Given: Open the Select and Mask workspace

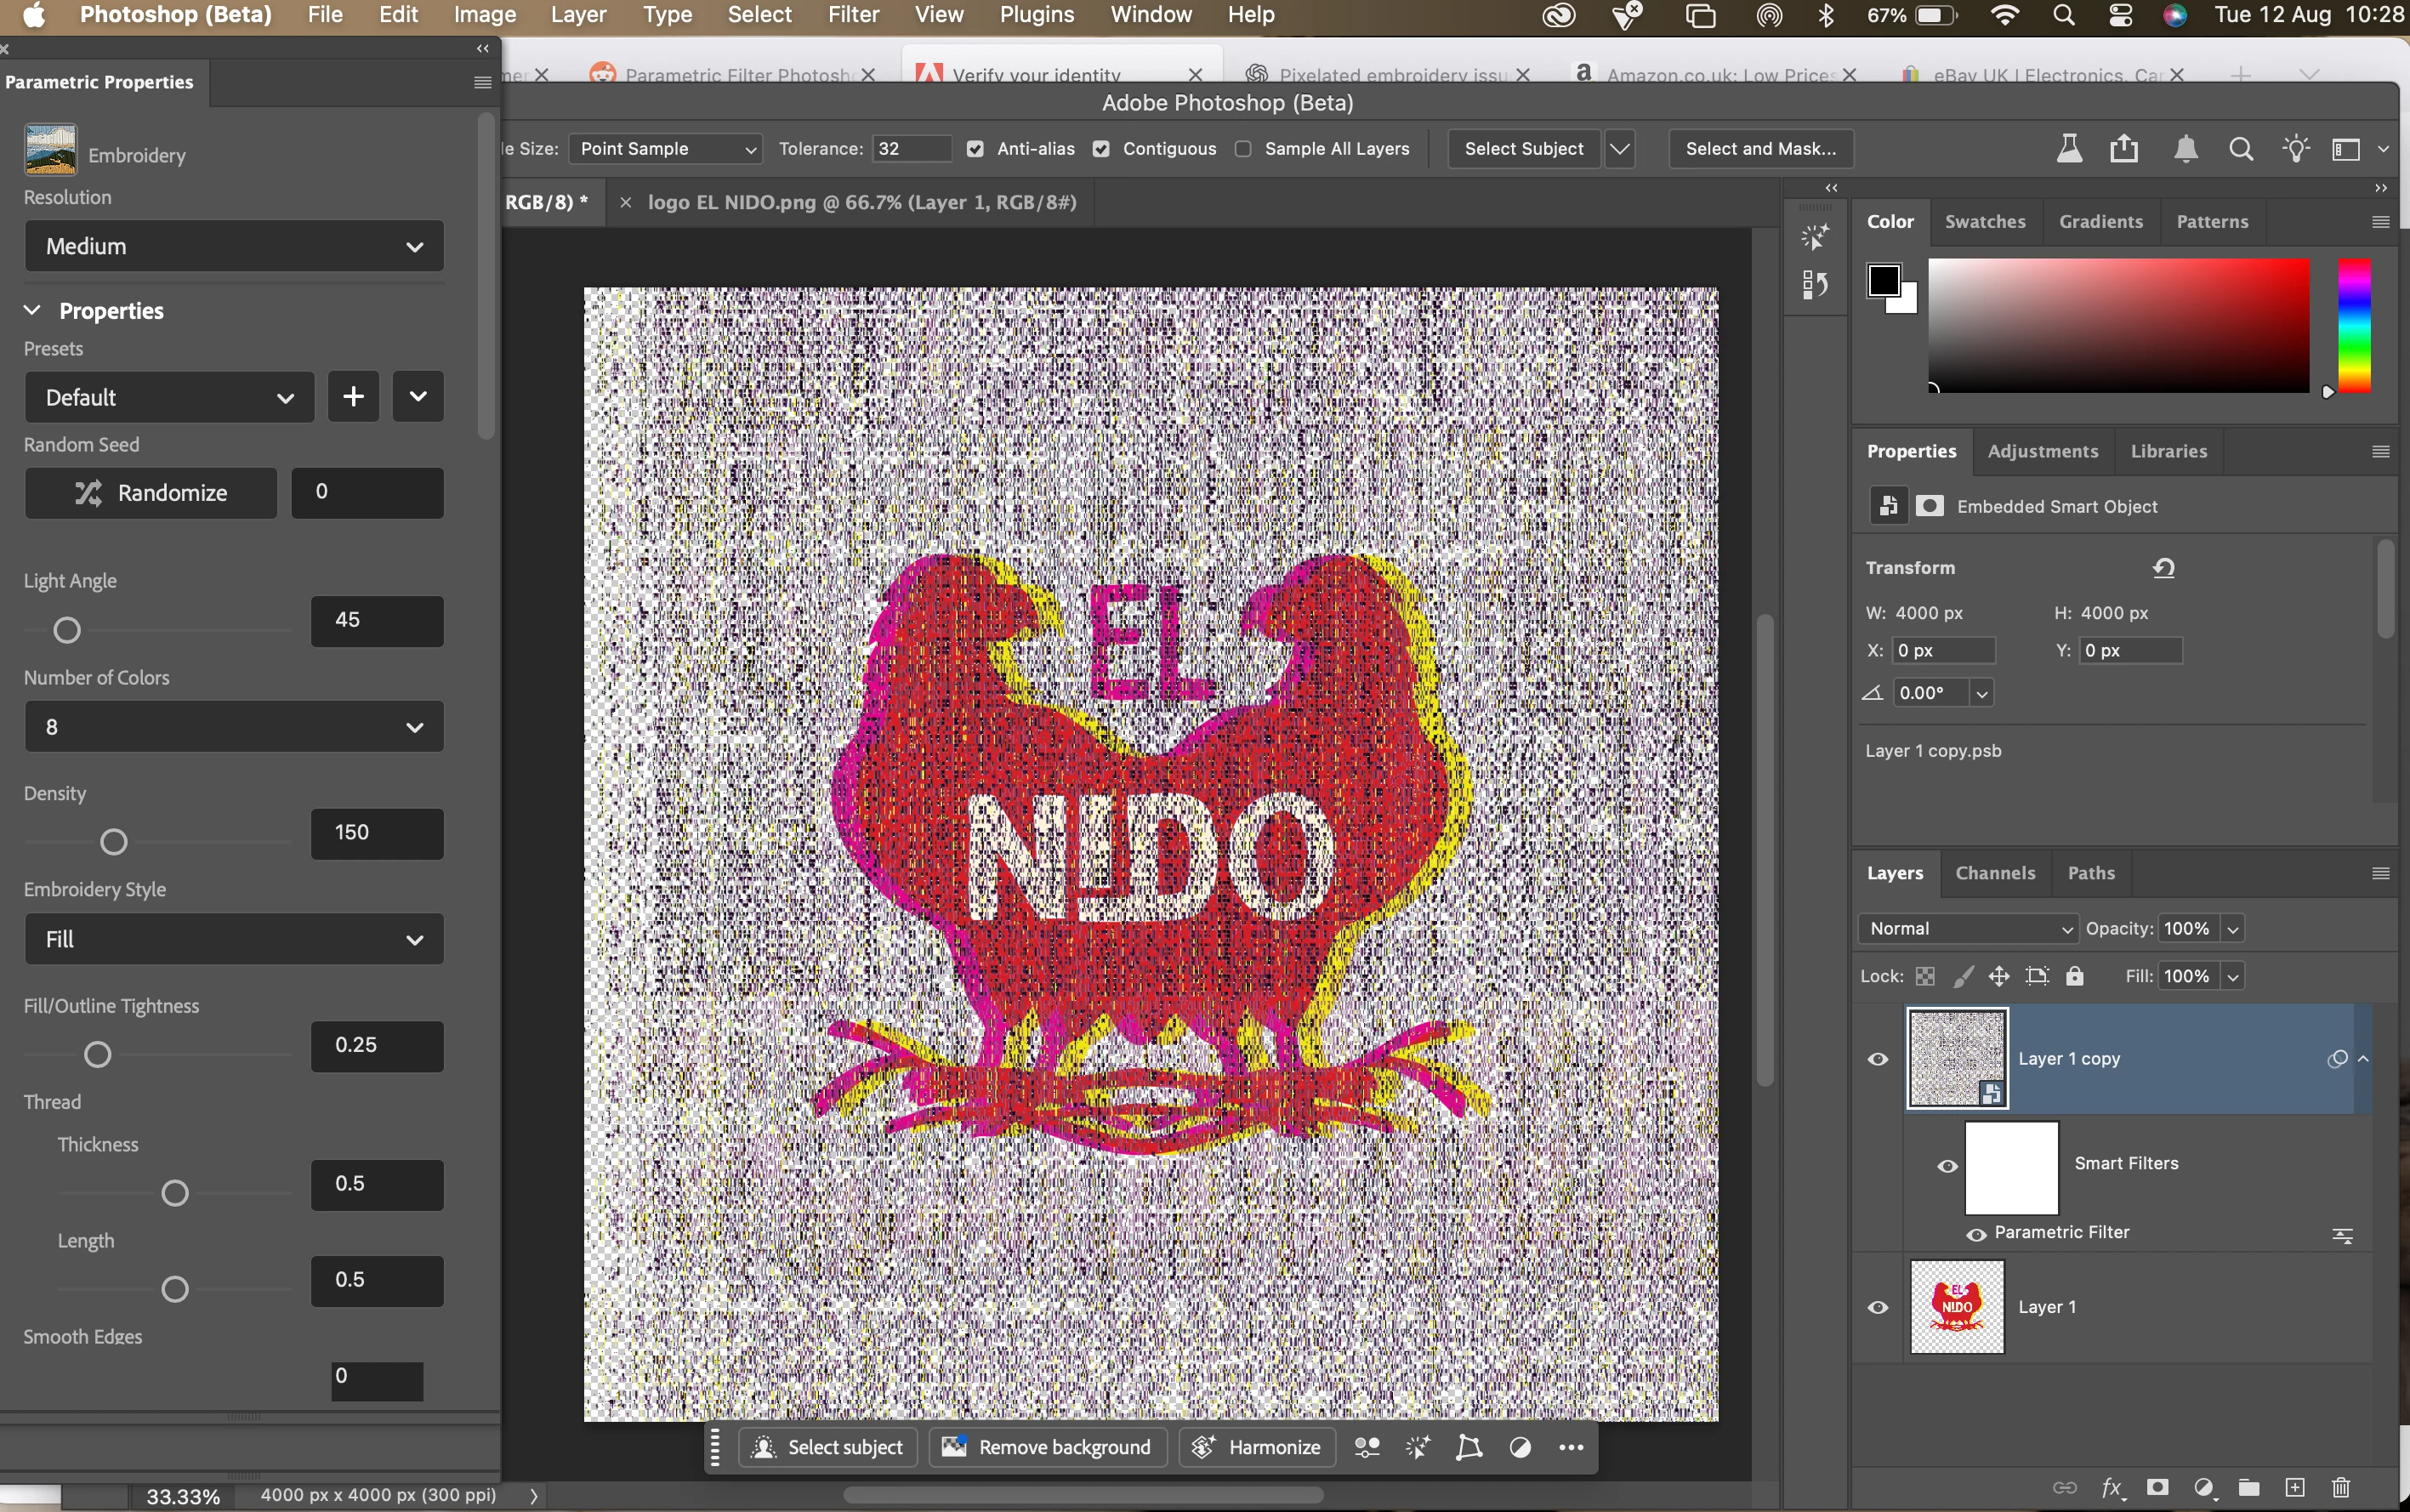Looking at the screenshot, I should point(1760,149).
